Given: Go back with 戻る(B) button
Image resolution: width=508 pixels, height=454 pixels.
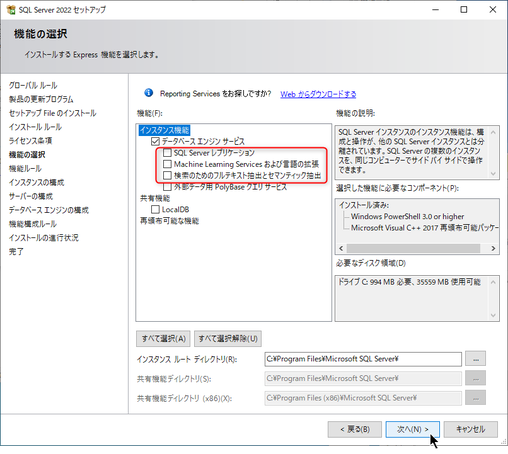Looking at the screenshot, I should [x=355, y=429].
